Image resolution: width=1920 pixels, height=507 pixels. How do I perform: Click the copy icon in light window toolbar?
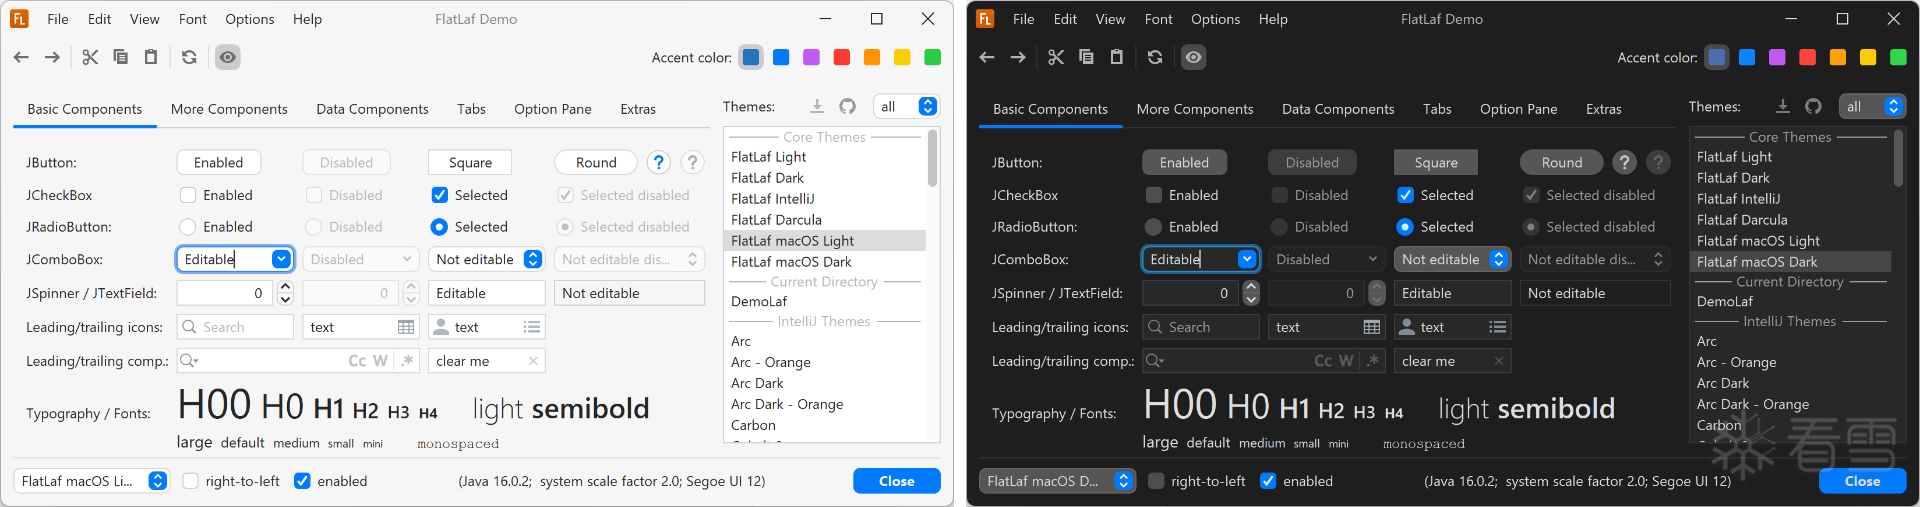tap(121, 57)
